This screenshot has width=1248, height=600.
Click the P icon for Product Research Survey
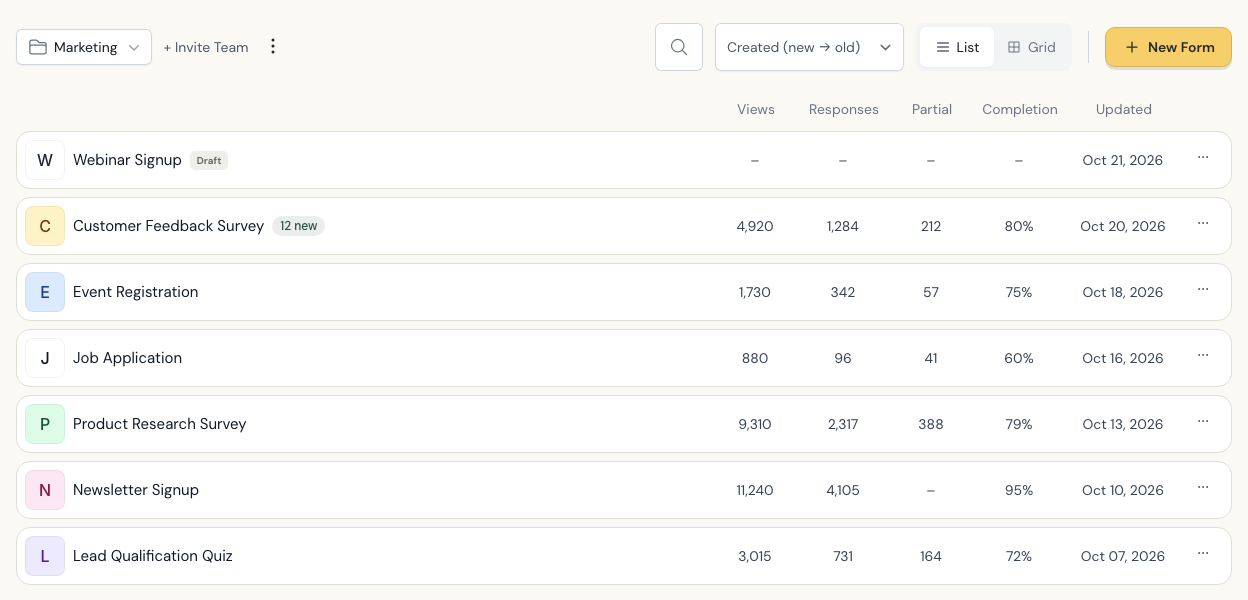[x=45, y=424]
